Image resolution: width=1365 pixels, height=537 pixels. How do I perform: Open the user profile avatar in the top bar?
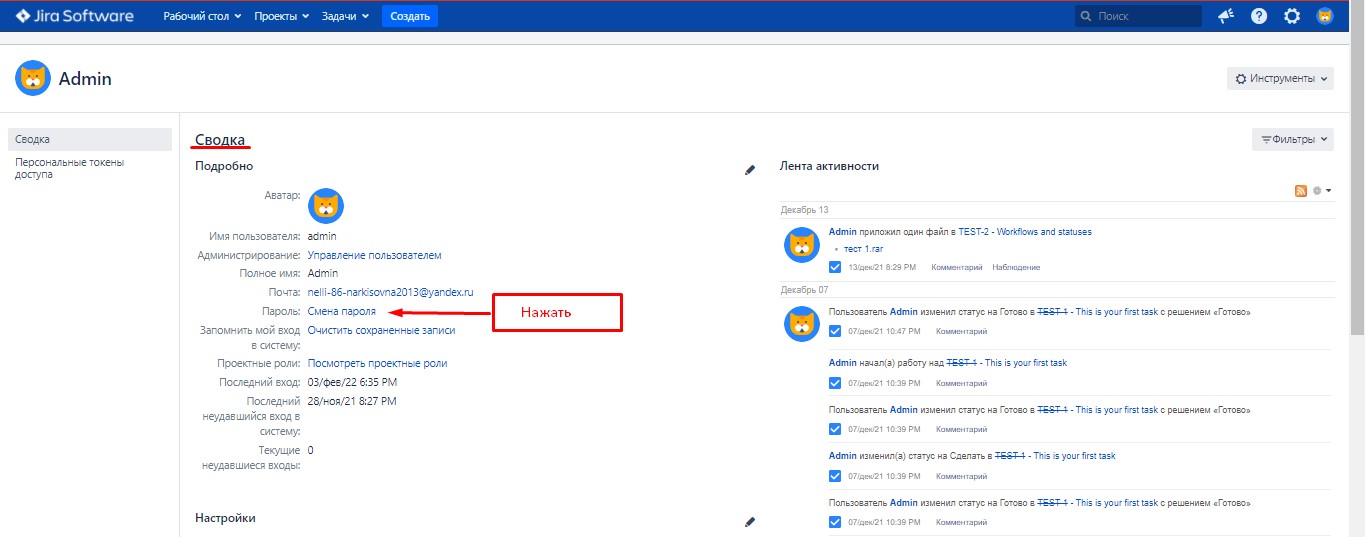pyautogui.click(x=1325, y=16)
